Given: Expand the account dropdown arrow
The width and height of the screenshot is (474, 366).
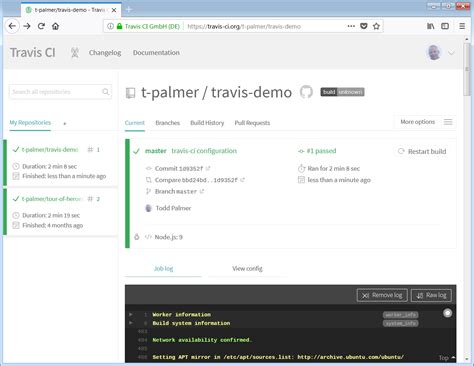Looking at the screenshot, I should [x=451, y=53].
